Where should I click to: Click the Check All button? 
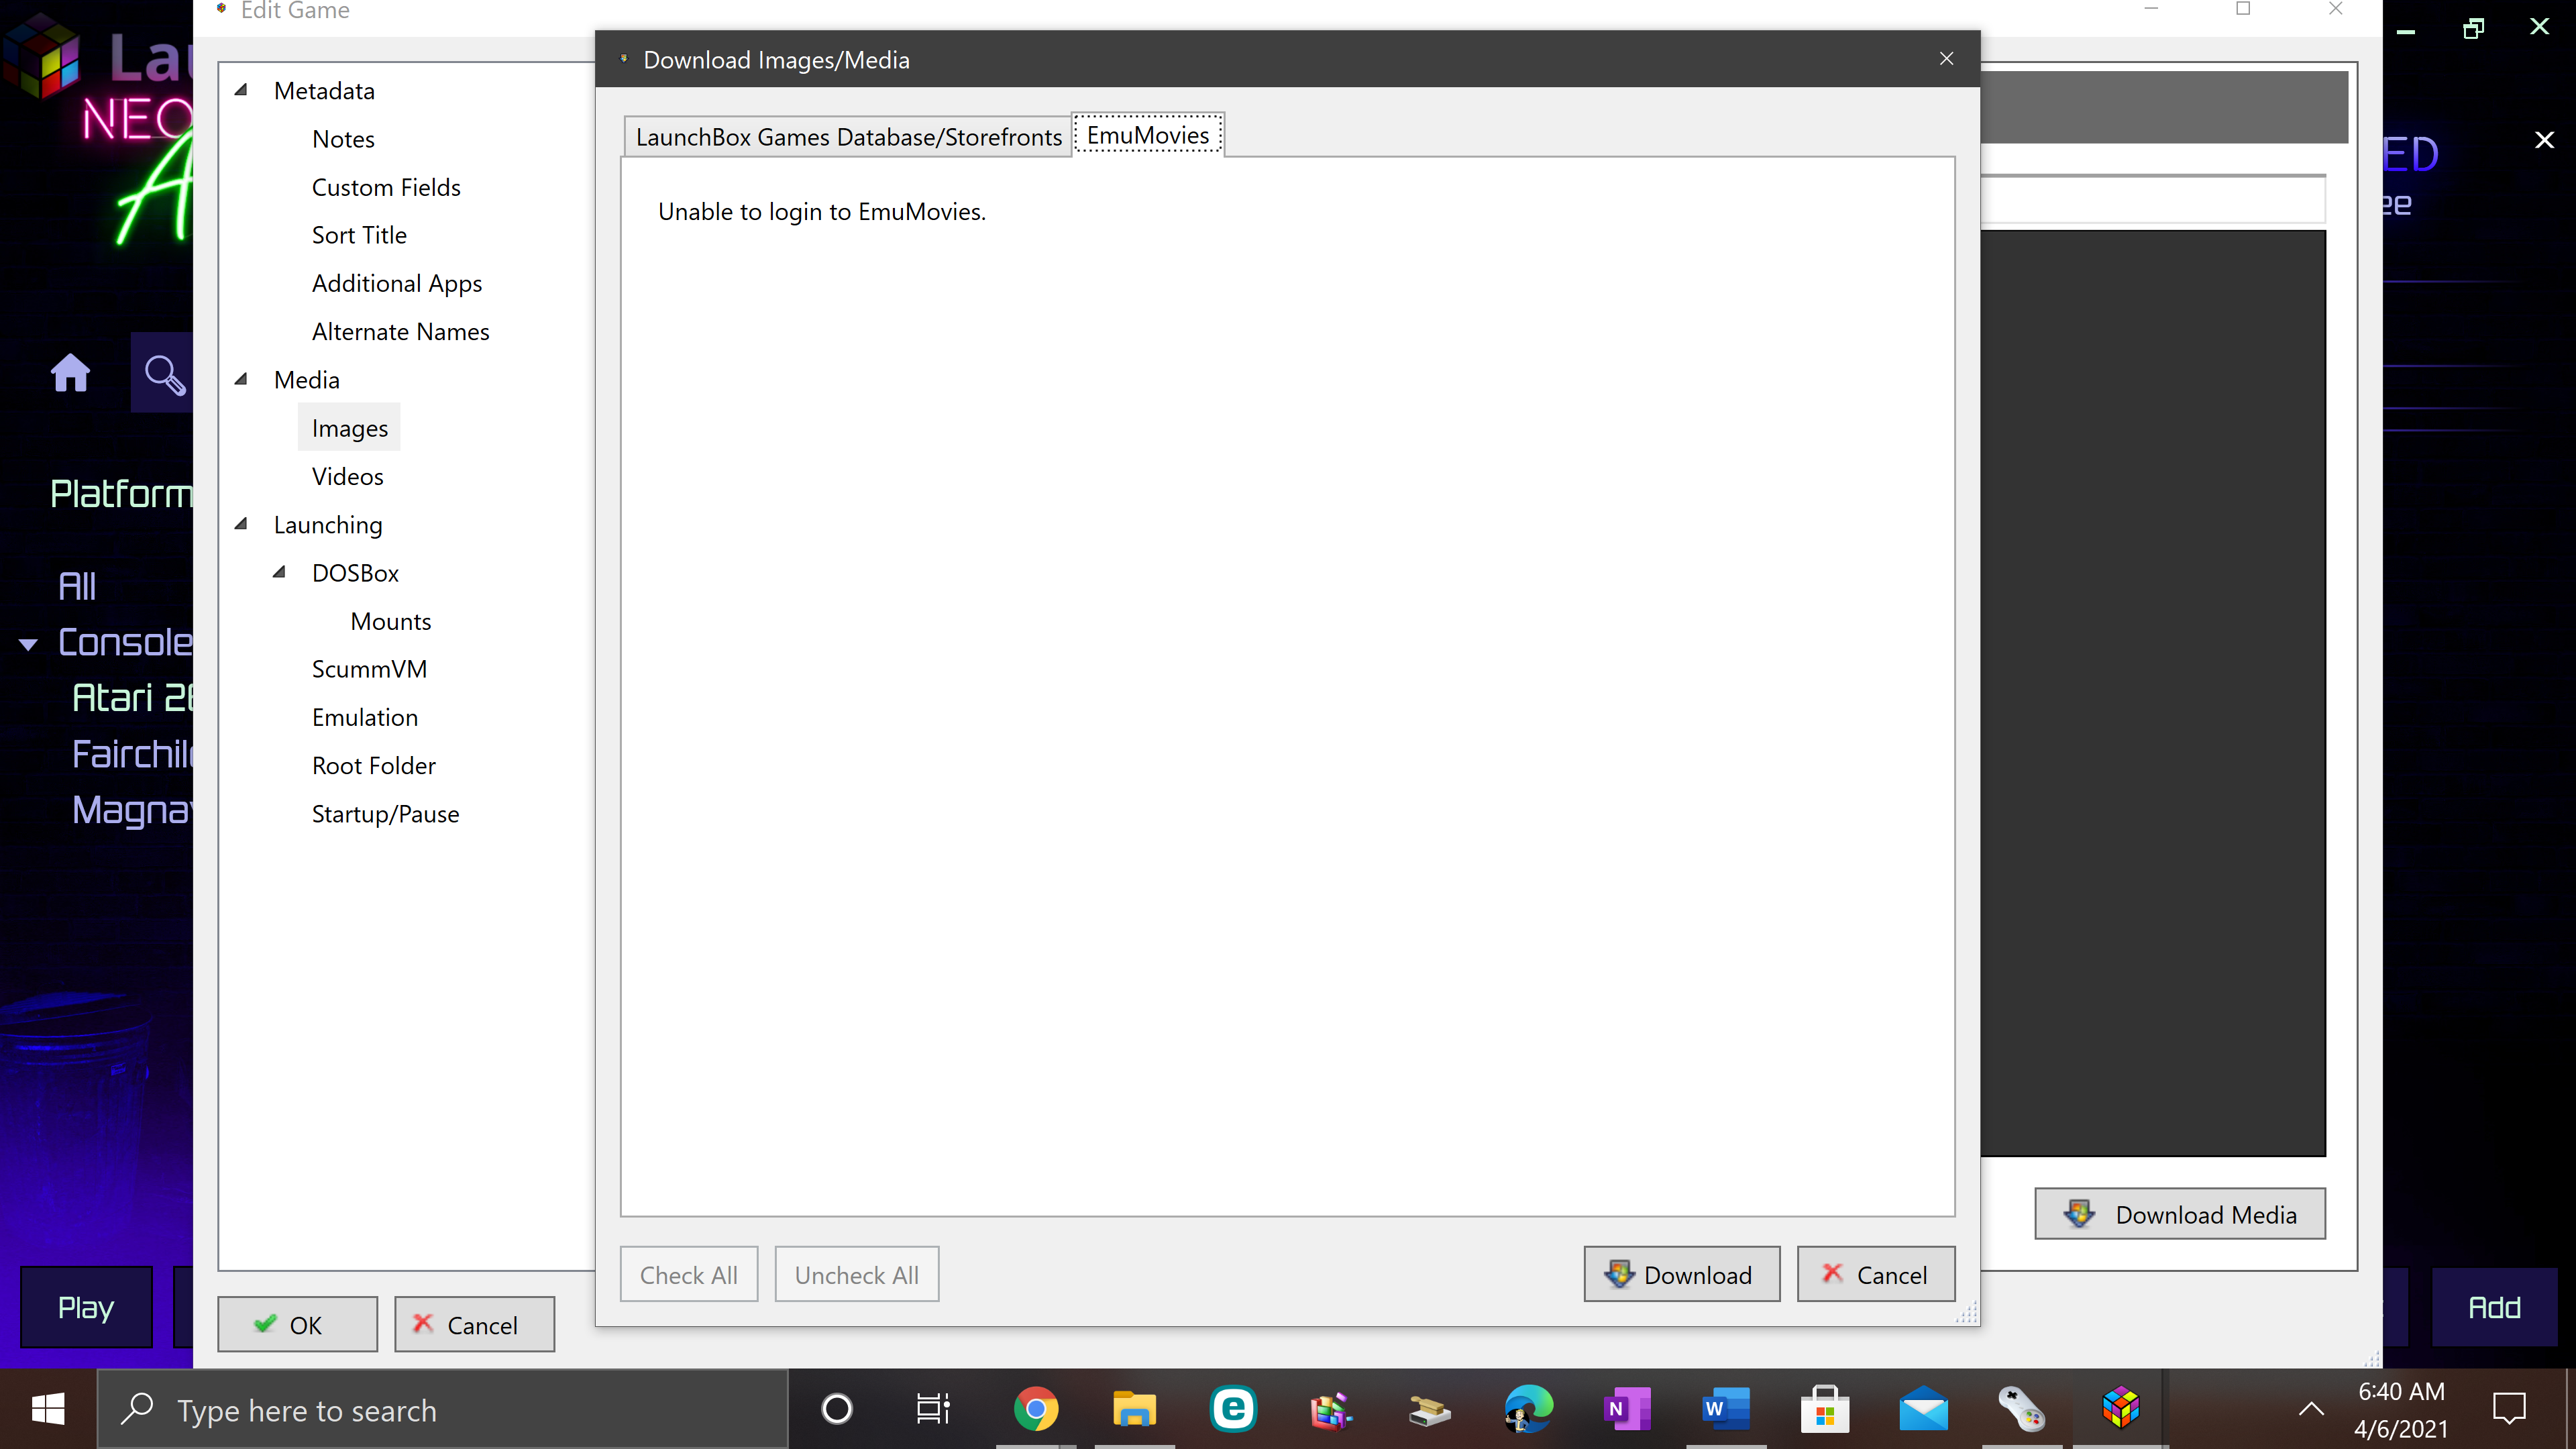click(688, 1274)
